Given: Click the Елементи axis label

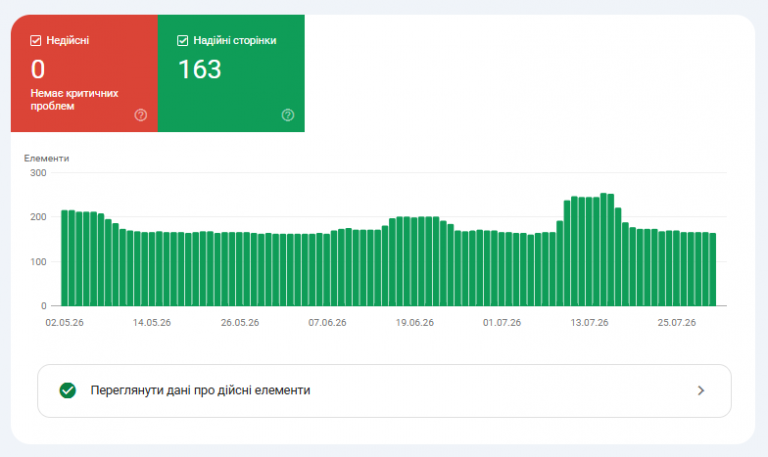Looking at the screenshot, I should click(47, 158).
